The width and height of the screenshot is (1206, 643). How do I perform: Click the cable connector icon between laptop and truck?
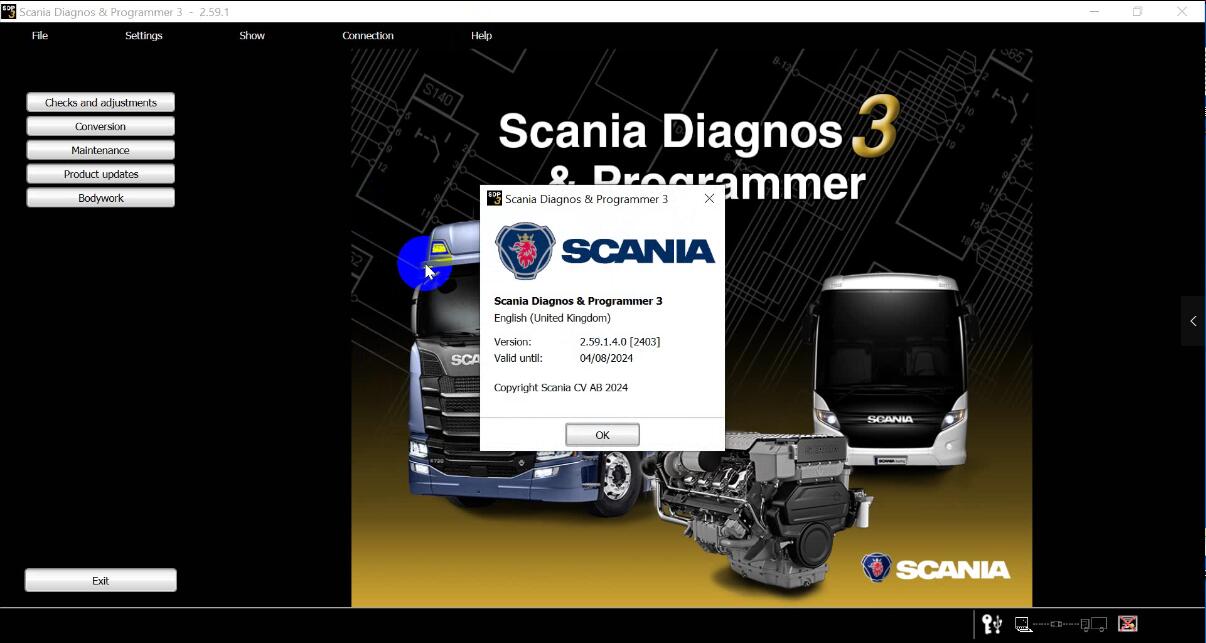(x=1057, y=624)
